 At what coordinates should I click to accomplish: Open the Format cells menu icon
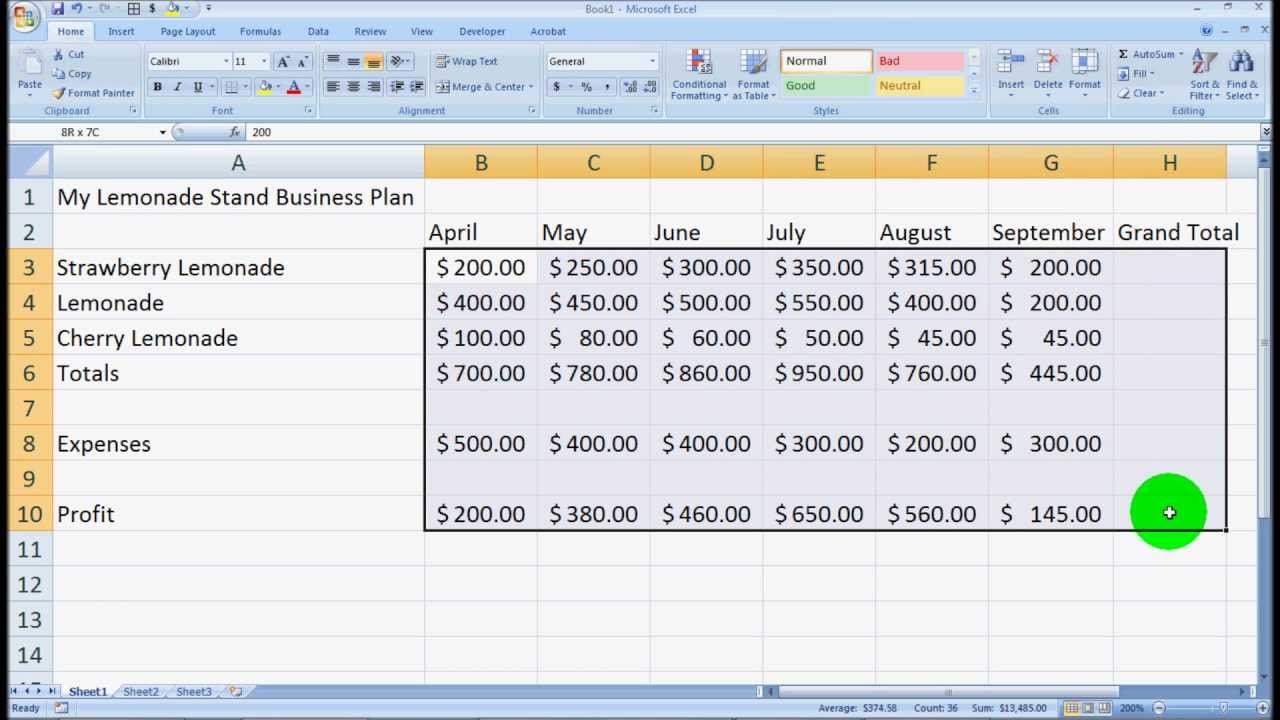tap(1085, 63)
